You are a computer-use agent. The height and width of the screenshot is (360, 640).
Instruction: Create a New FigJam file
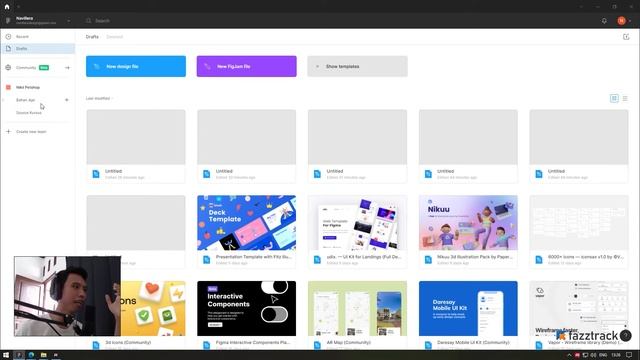(247, 66)
